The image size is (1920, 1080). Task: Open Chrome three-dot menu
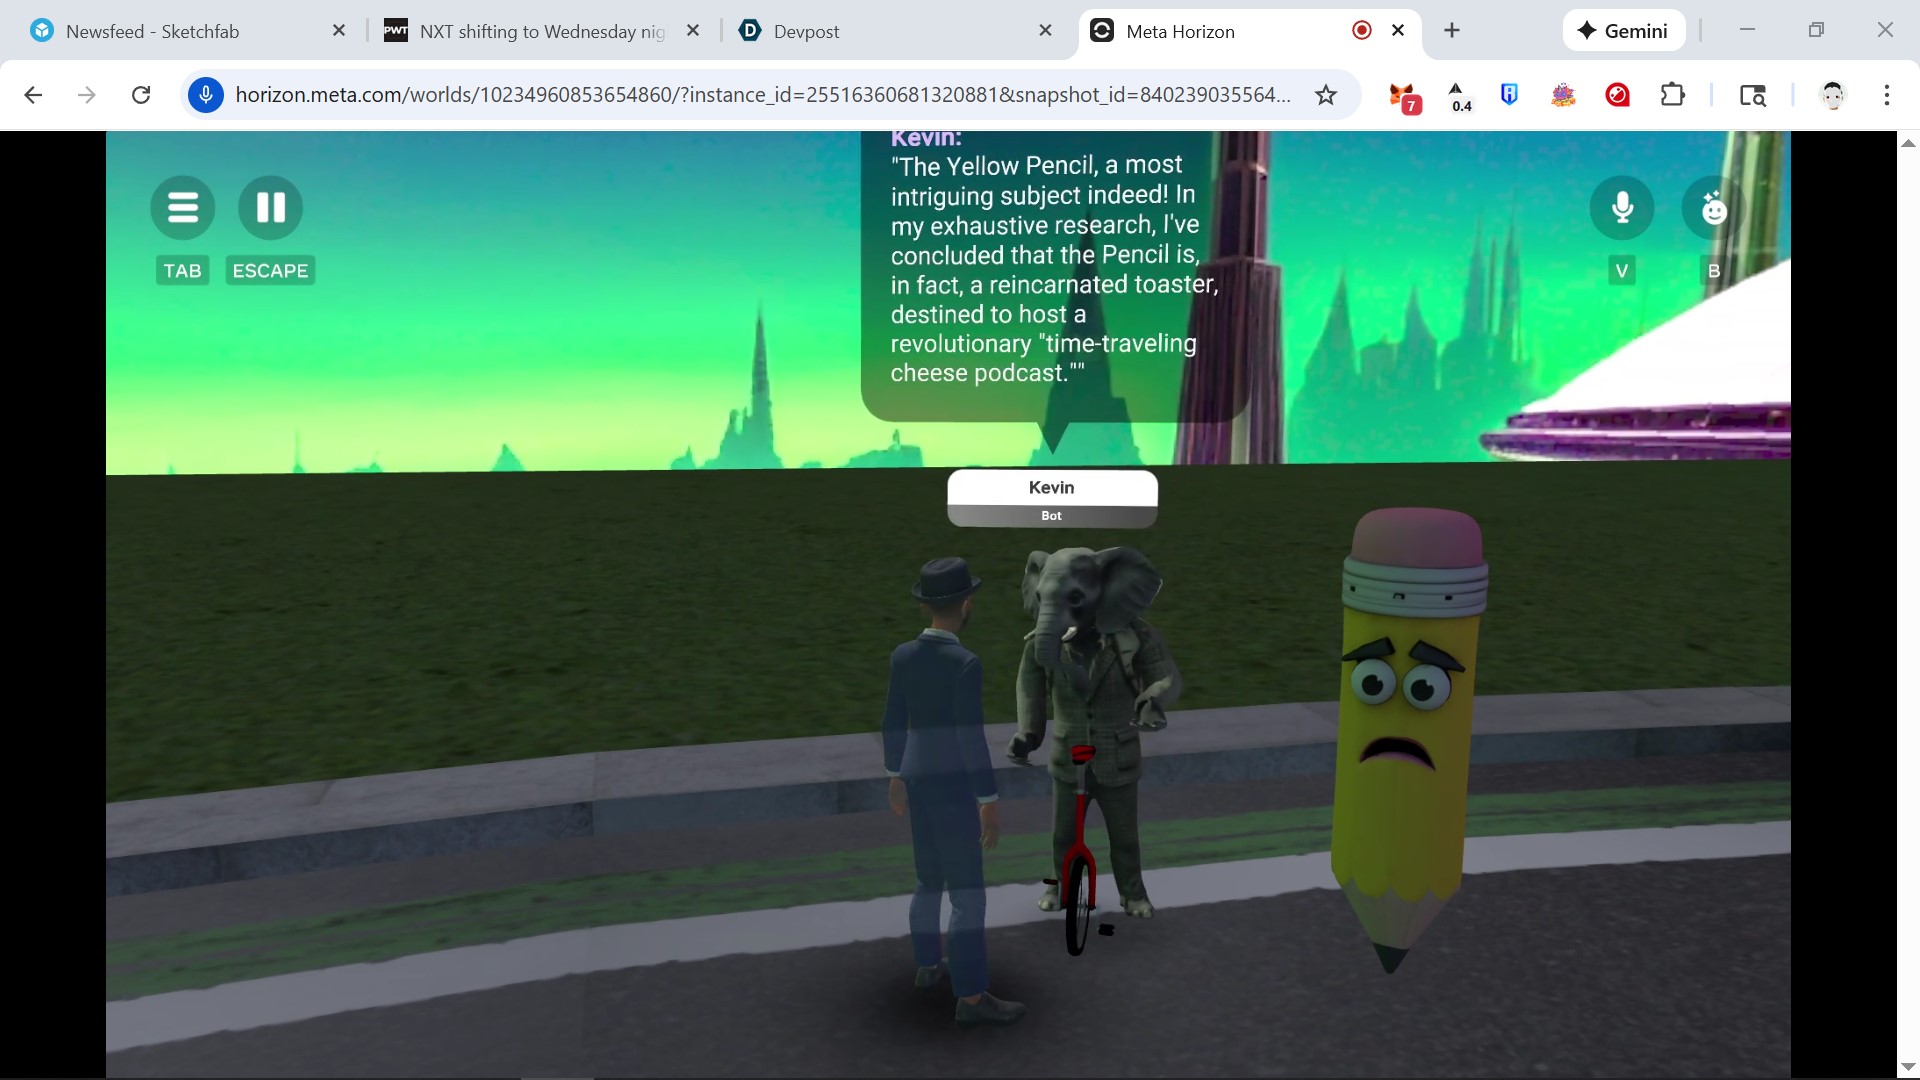click(x=1886, y=95)
